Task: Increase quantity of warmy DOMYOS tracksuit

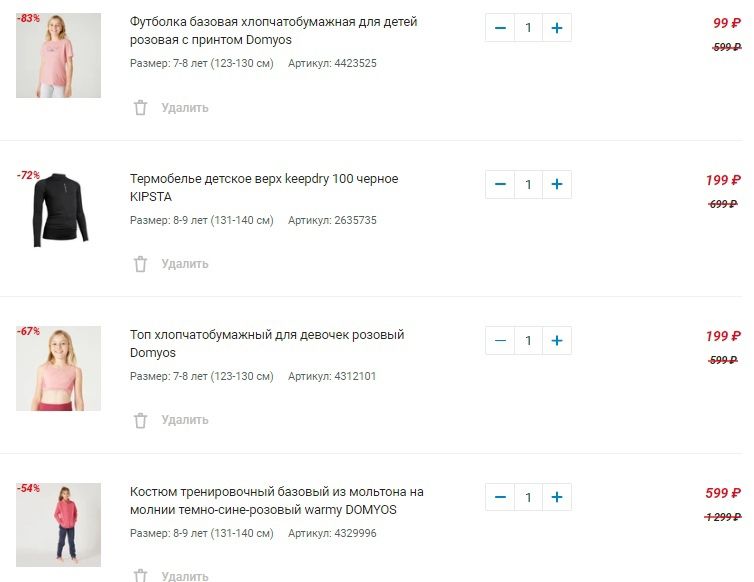Action: point(557,497)
